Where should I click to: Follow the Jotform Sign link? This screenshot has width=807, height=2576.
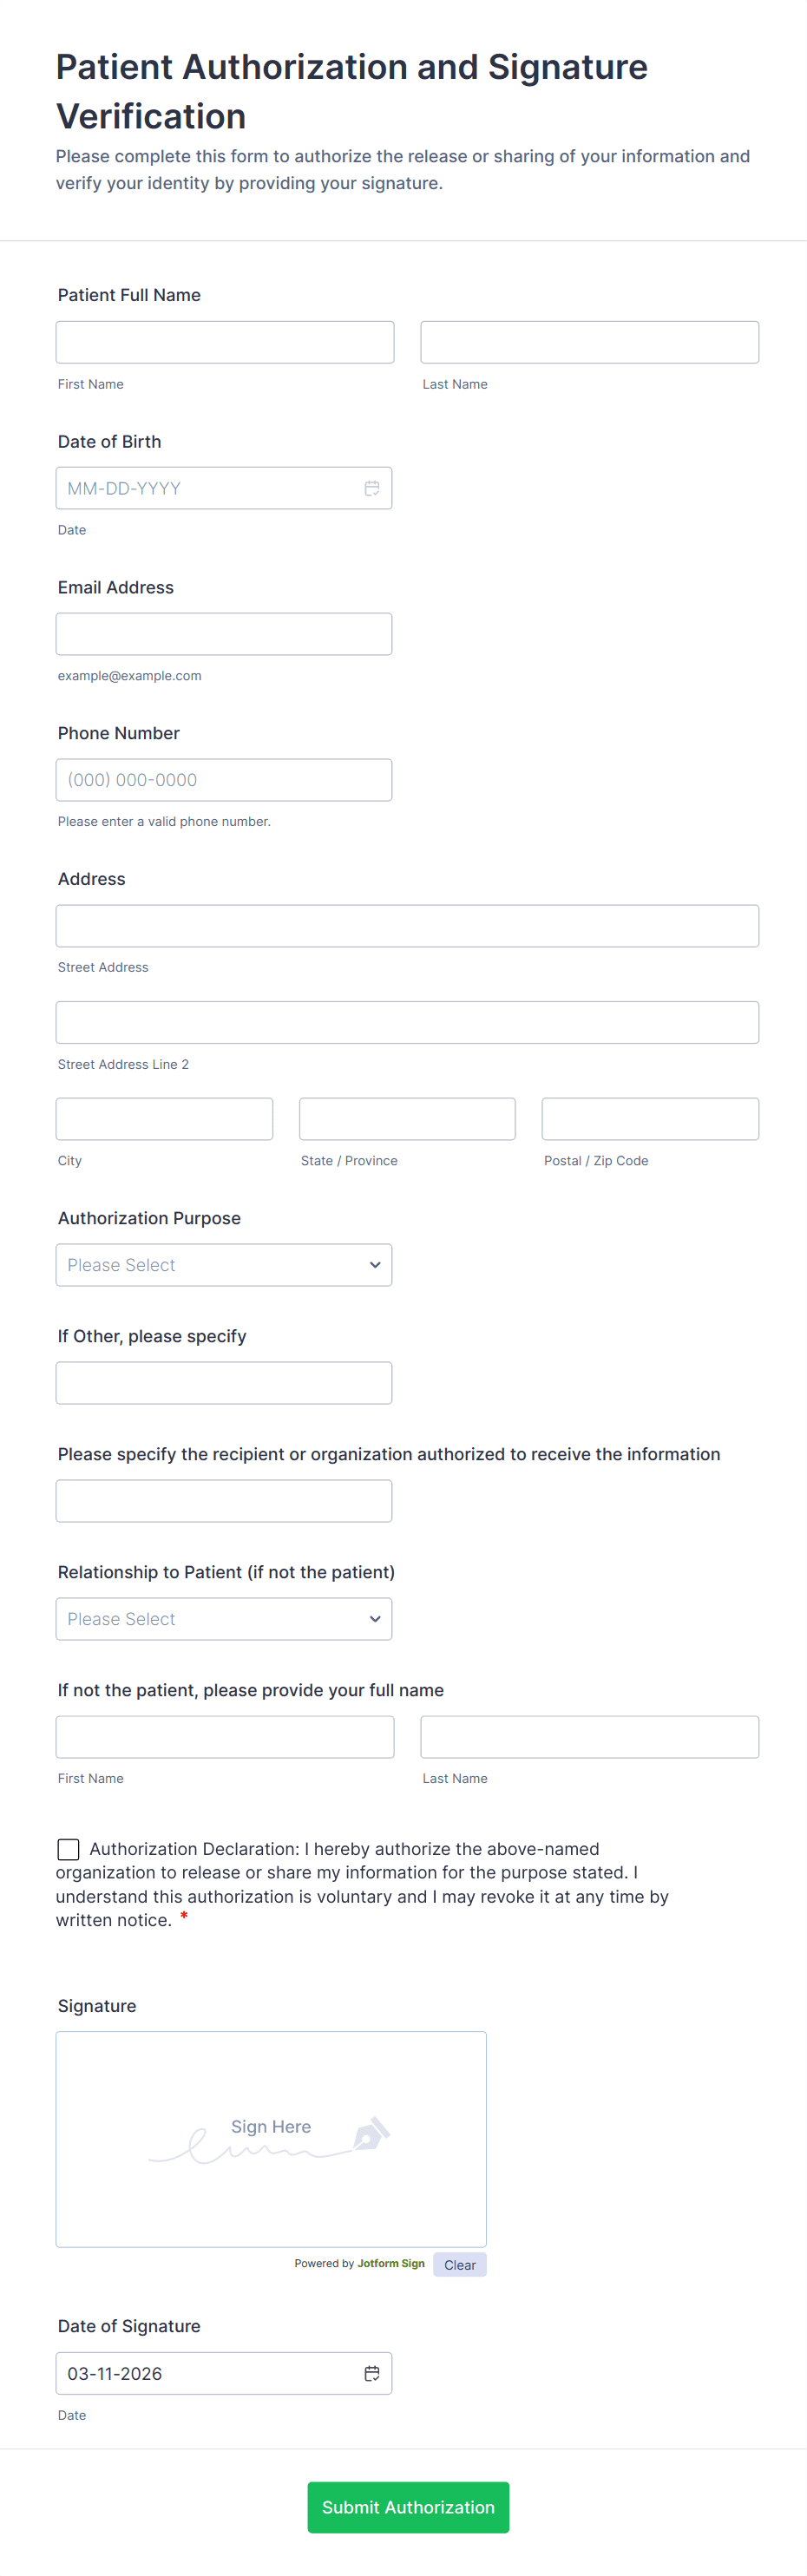click(x=391, y=2263)
